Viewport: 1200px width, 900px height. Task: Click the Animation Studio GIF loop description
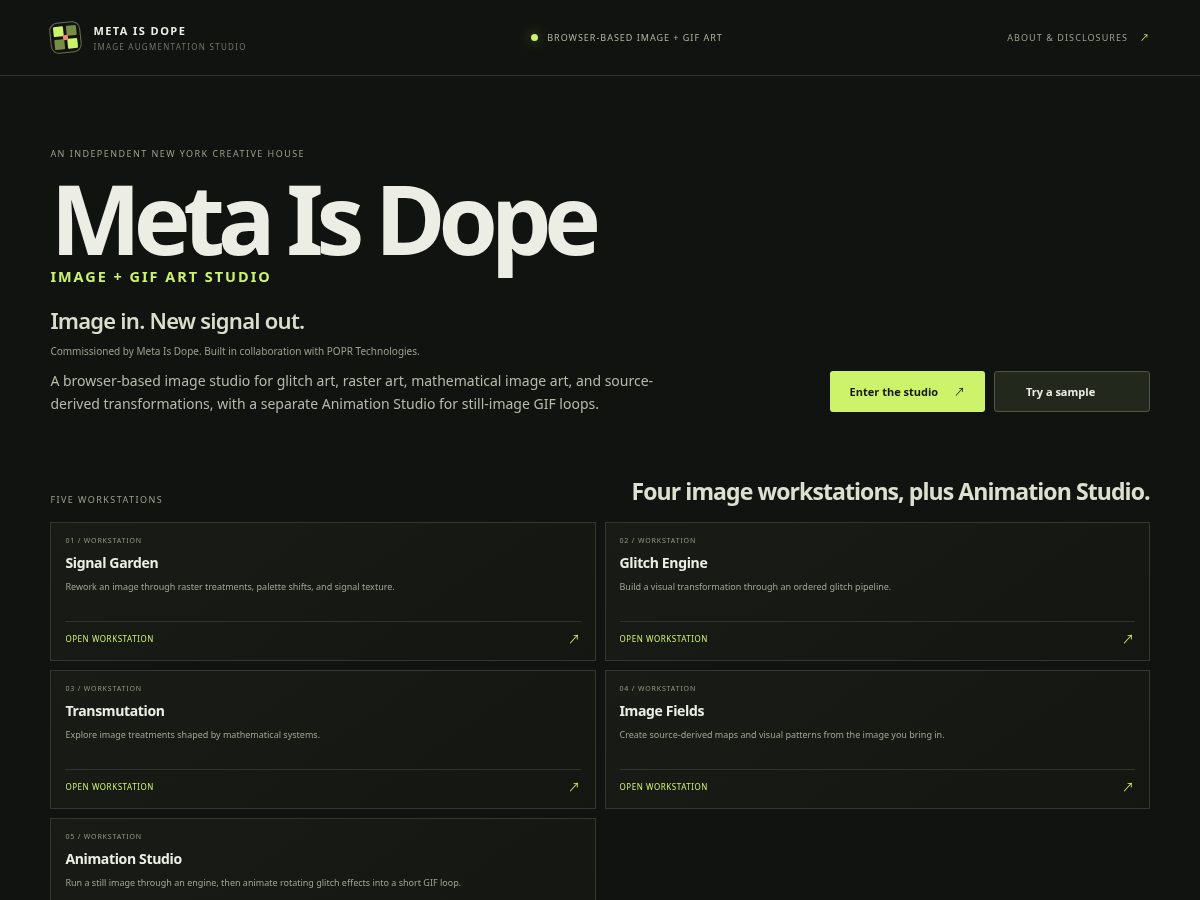coord(263,883)
